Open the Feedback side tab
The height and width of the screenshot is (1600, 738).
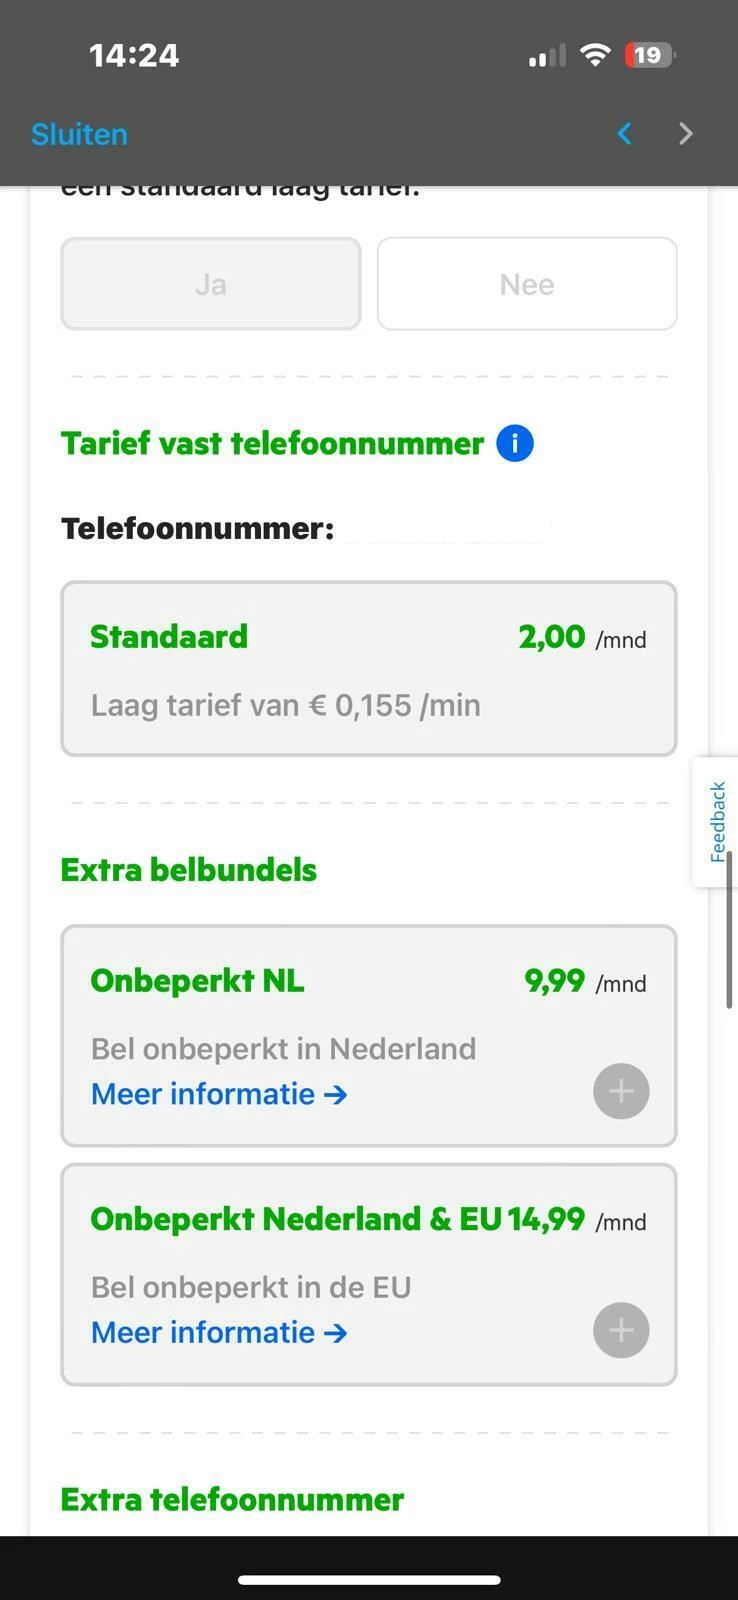pos(716,822)
